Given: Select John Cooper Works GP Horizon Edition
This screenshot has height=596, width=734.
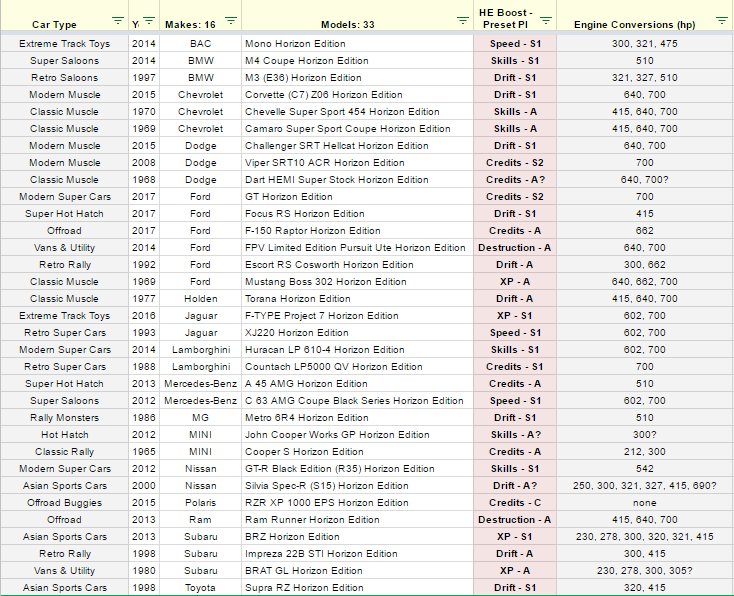Looking at the screenshot, I should [x=357, y=435].
